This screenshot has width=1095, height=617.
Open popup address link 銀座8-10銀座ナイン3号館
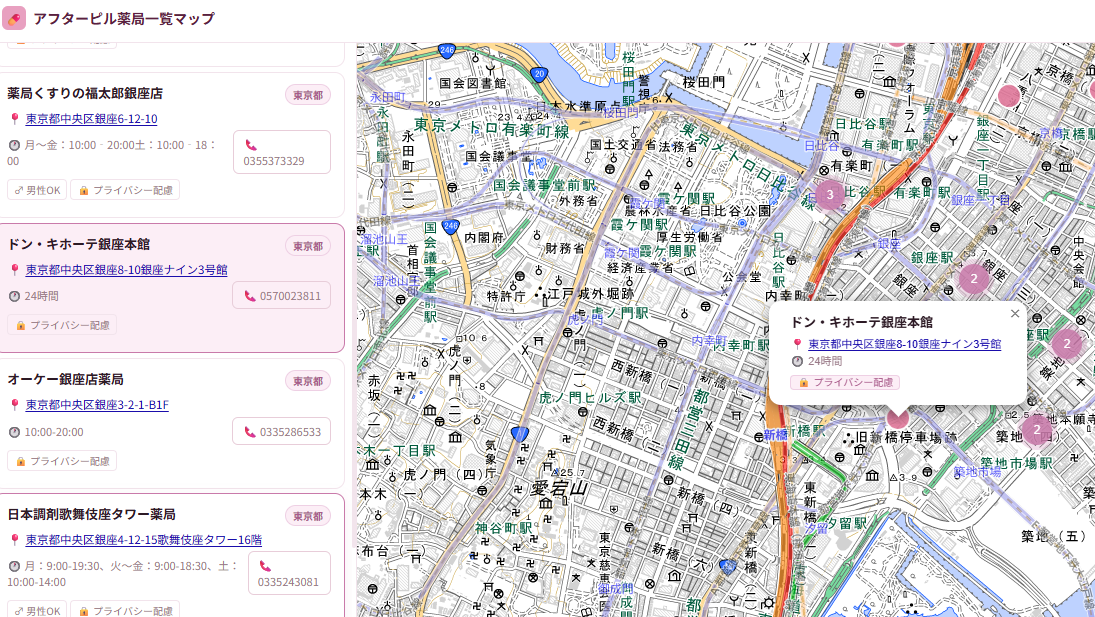coord(904,344)
